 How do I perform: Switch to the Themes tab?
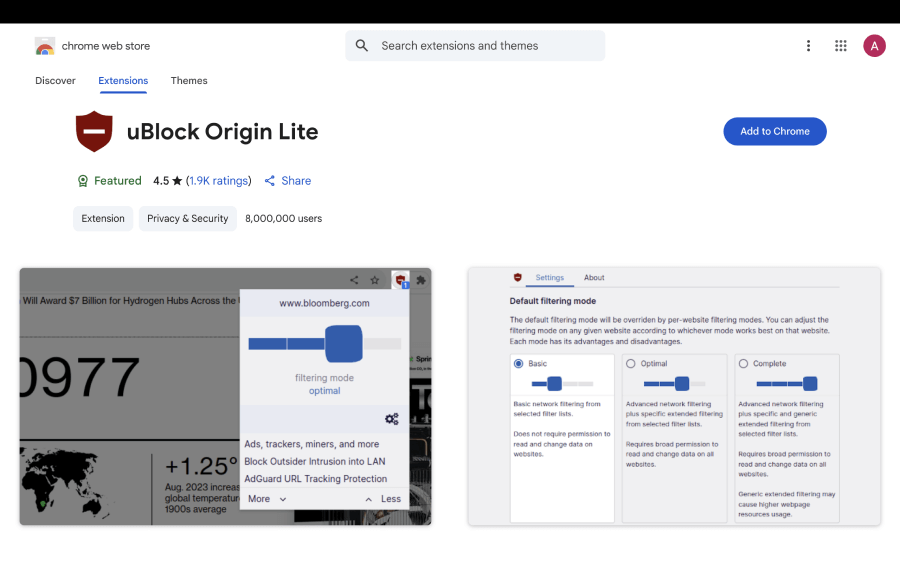point(189,81)
